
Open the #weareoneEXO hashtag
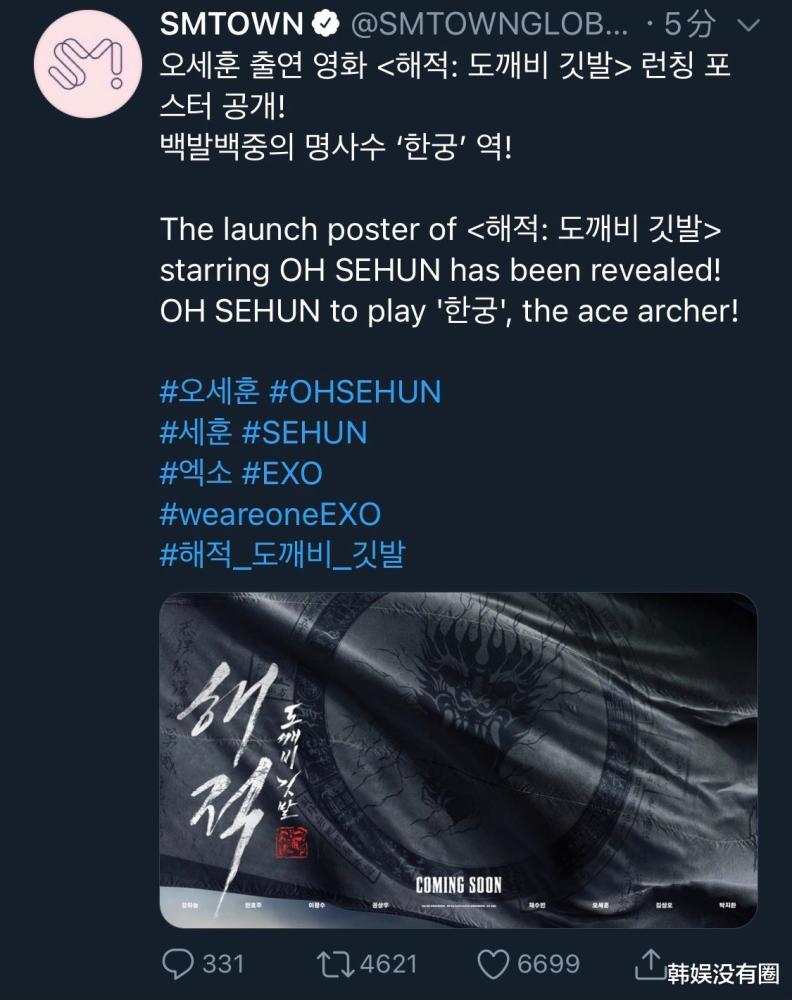pos(270,514)
